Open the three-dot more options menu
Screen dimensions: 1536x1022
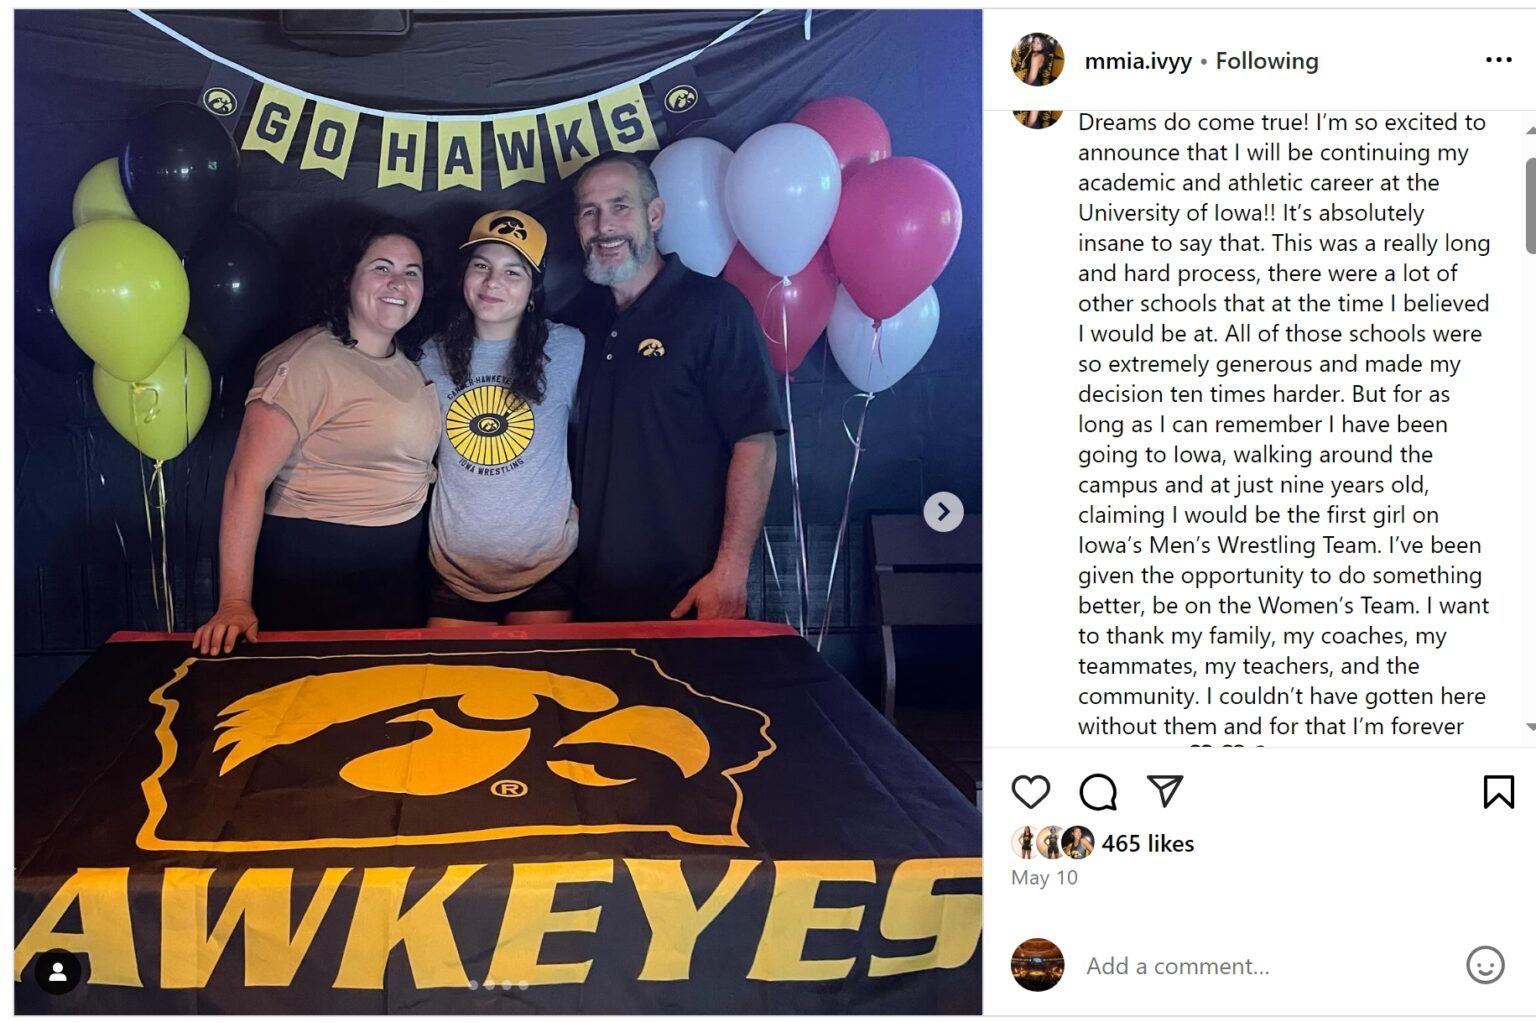[x=1498, y=61]
